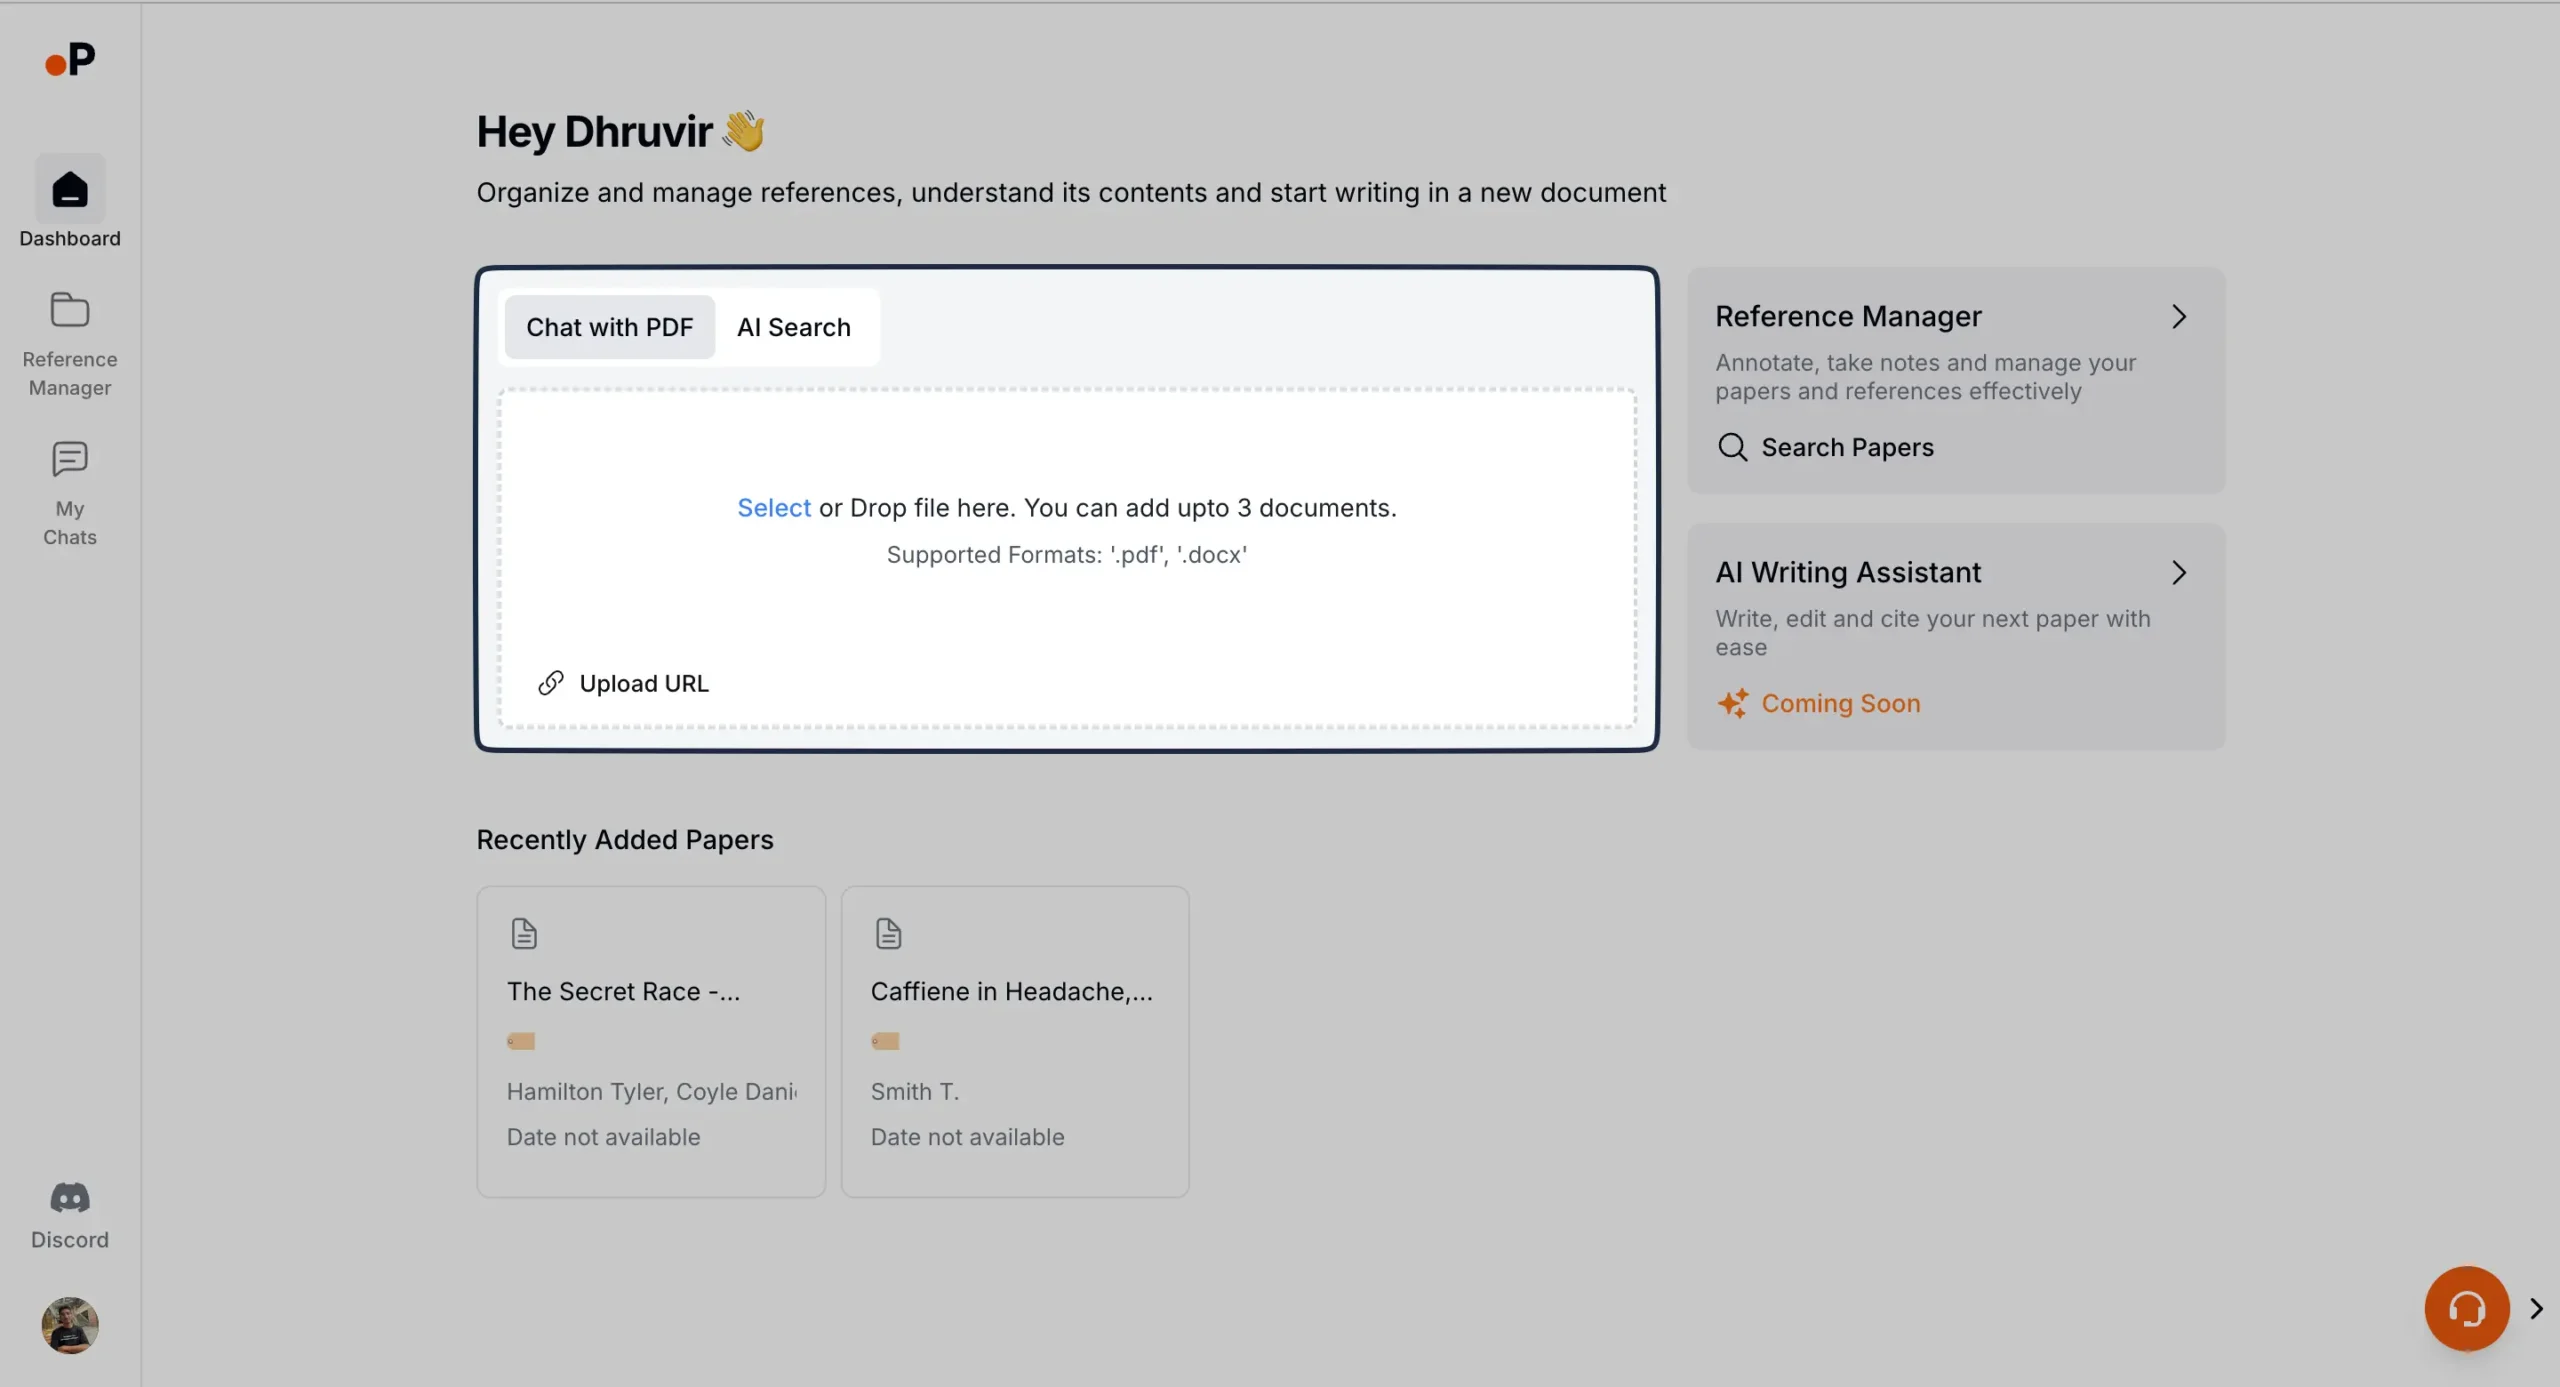Image resolution: width=2560 pixels, height=1387 pixels.
Task: Click the link icon beside Upload URL
Action: pyautogui.click(x=551, y=683)
